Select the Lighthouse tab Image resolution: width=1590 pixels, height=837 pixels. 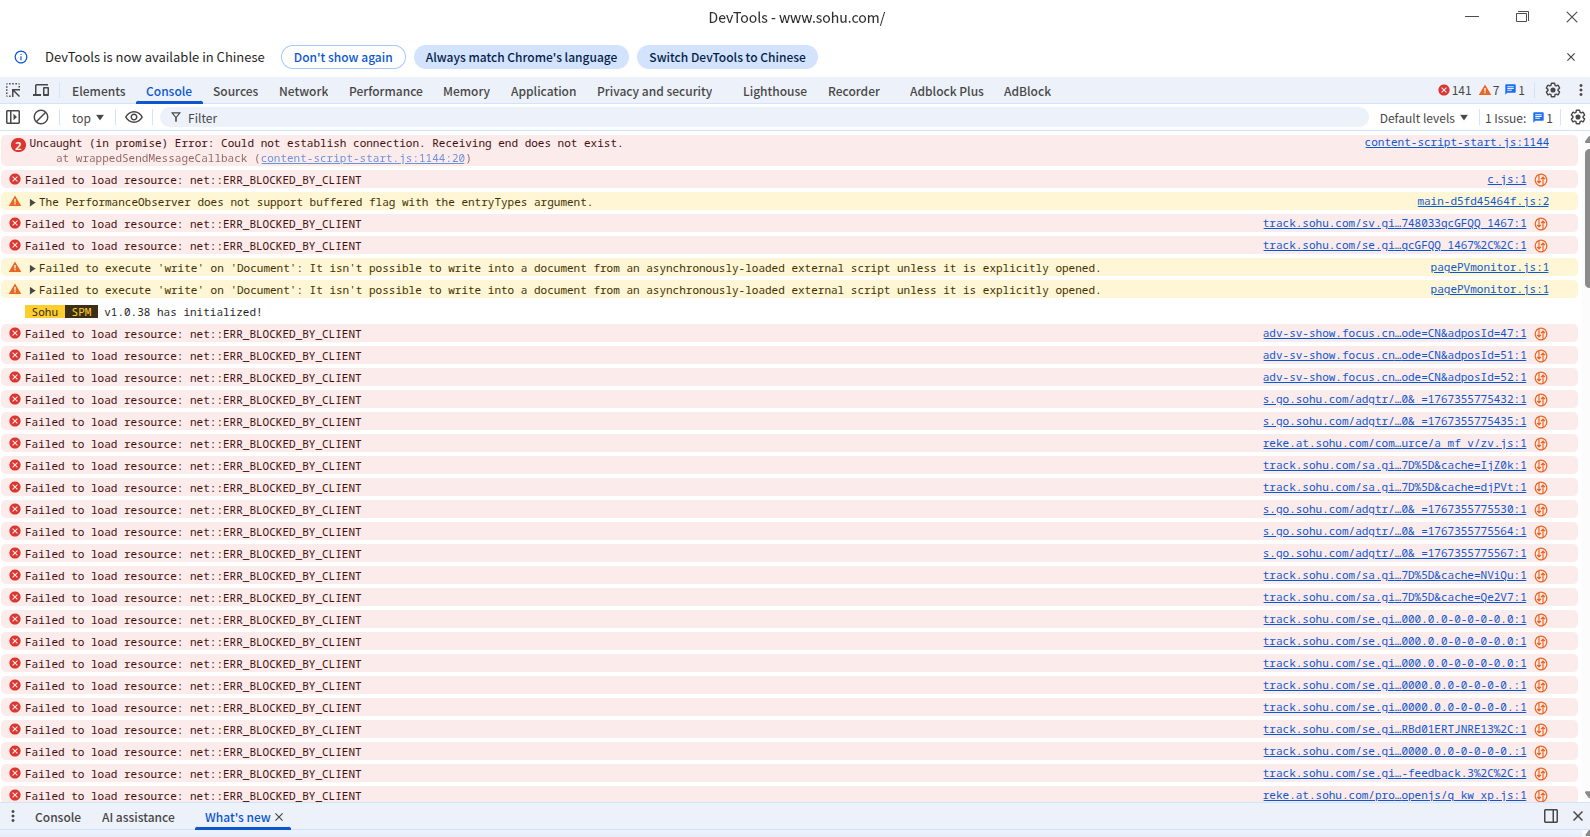775,91
